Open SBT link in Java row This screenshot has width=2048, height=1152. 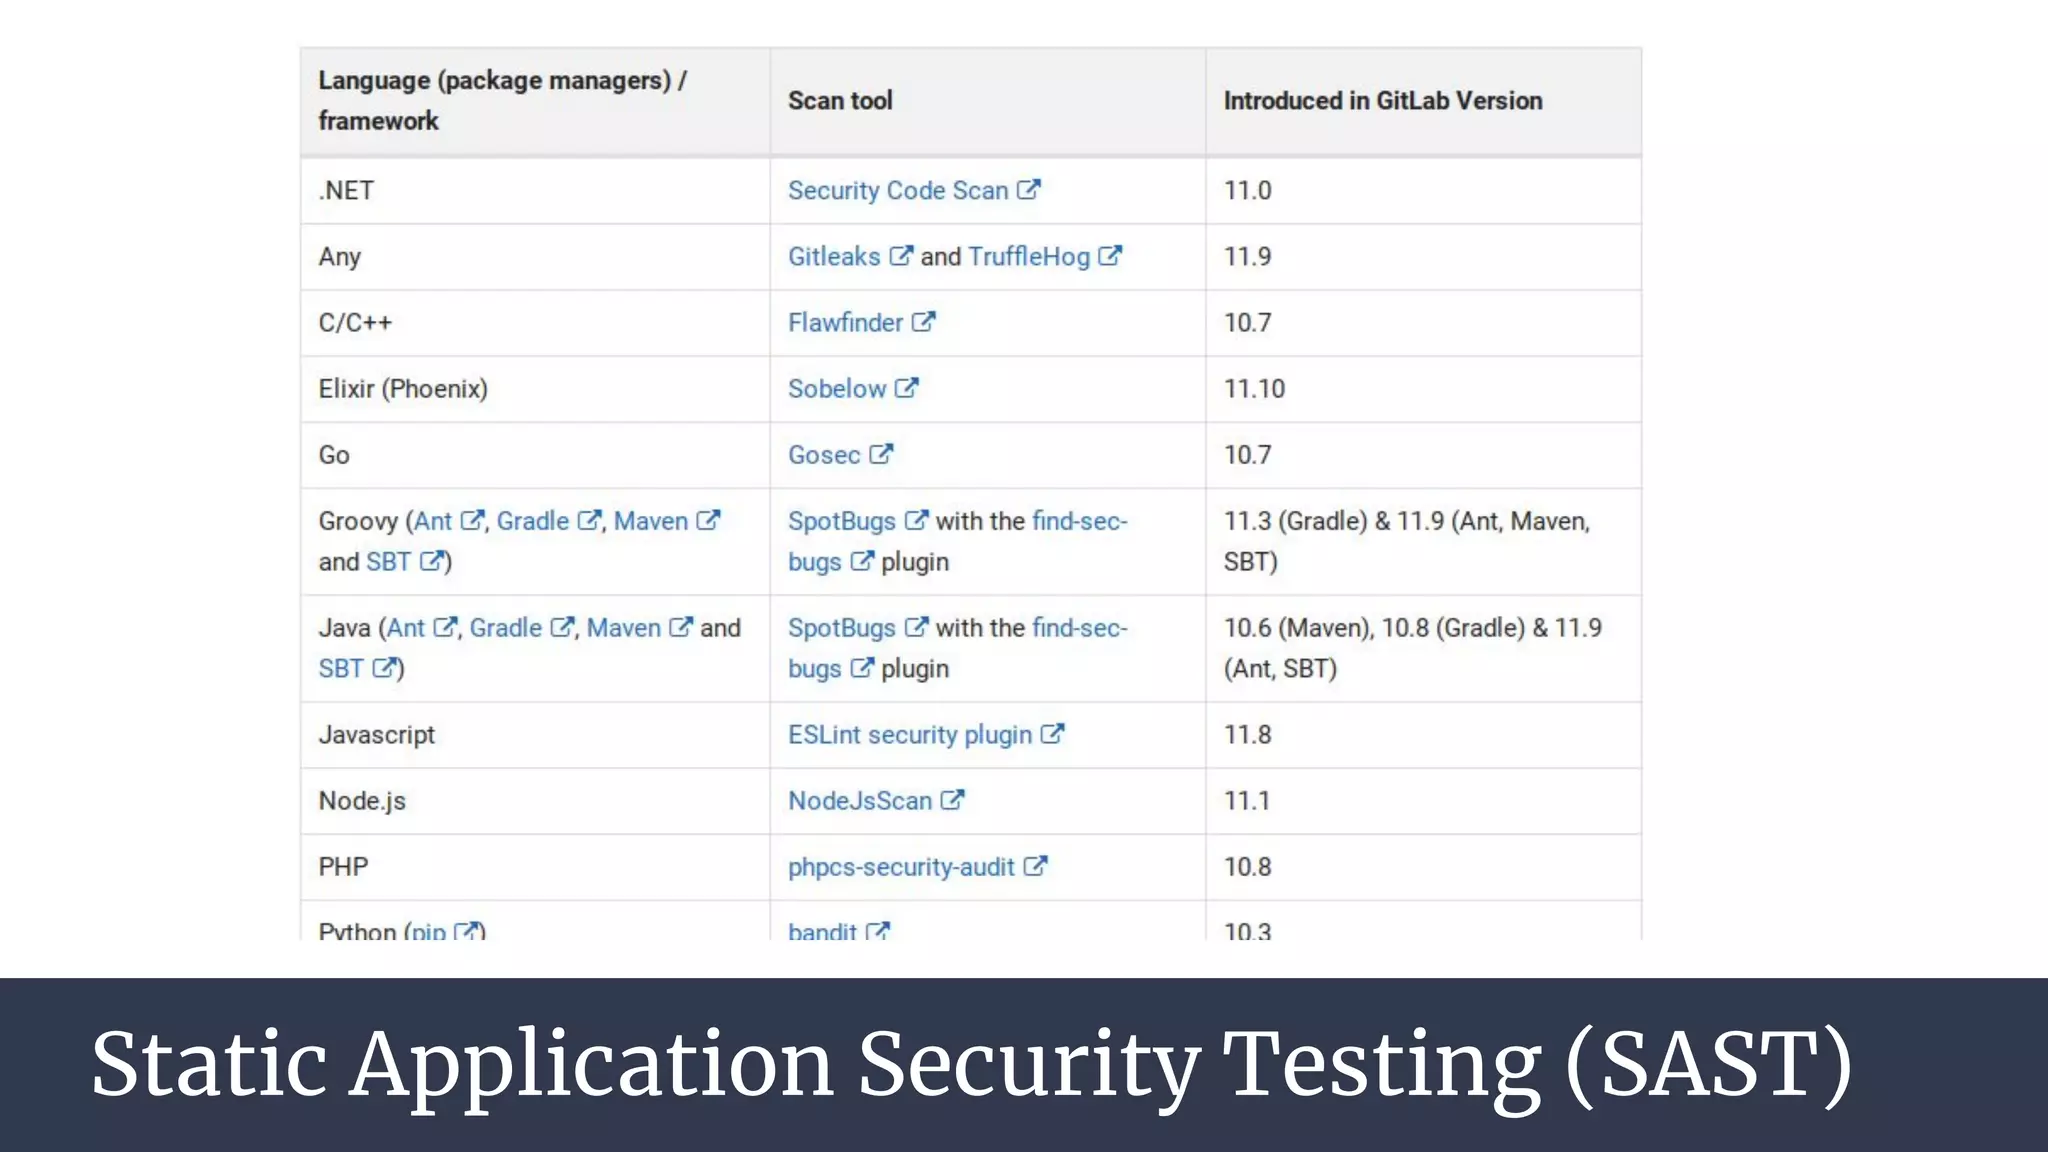[341, 668]
